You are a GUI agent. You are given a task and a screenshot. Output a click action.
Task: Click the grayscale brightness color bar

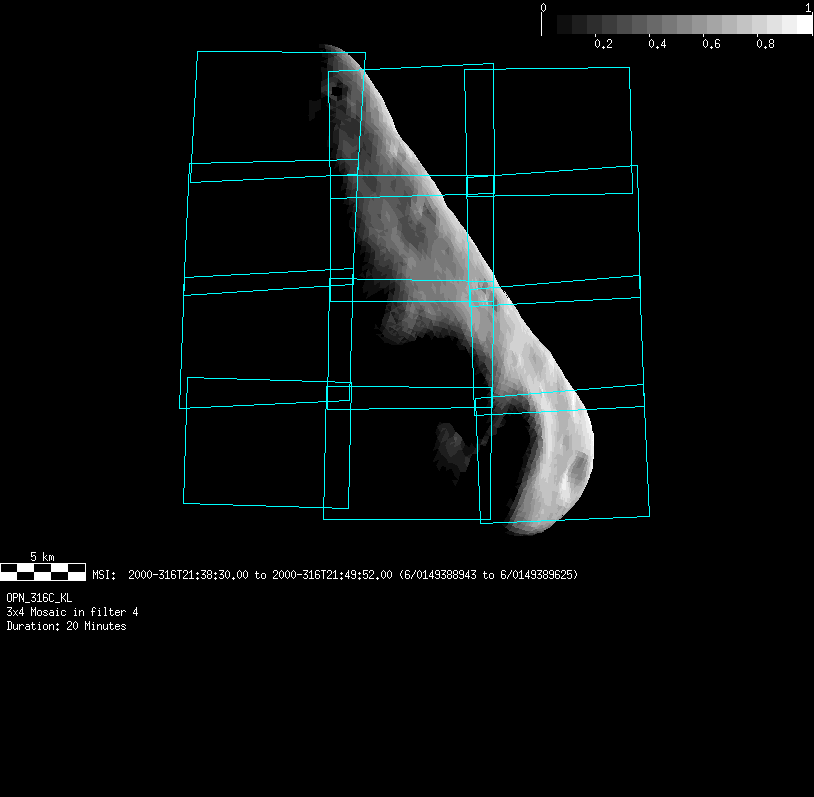click(677, 25)
